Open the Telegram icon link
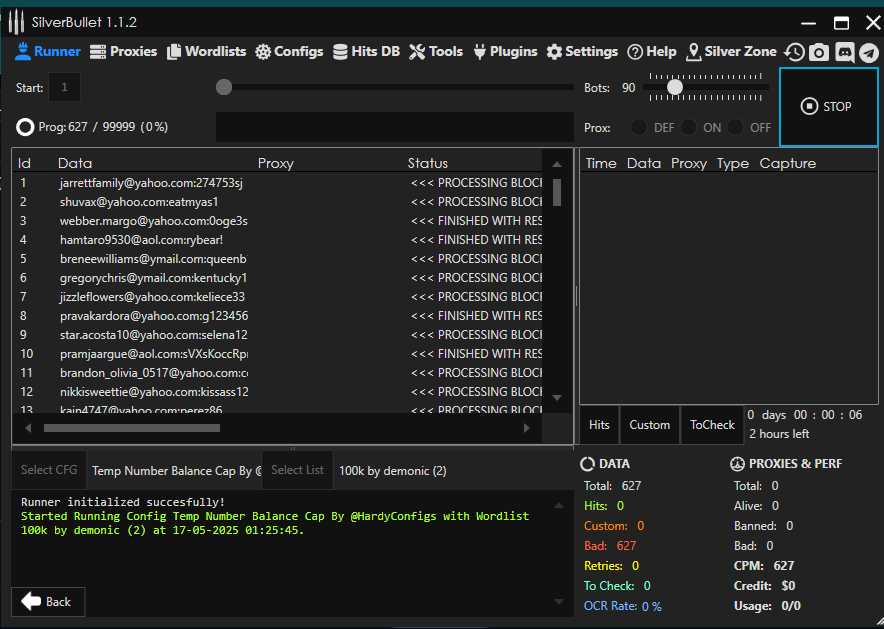 (x=869, y=52)
